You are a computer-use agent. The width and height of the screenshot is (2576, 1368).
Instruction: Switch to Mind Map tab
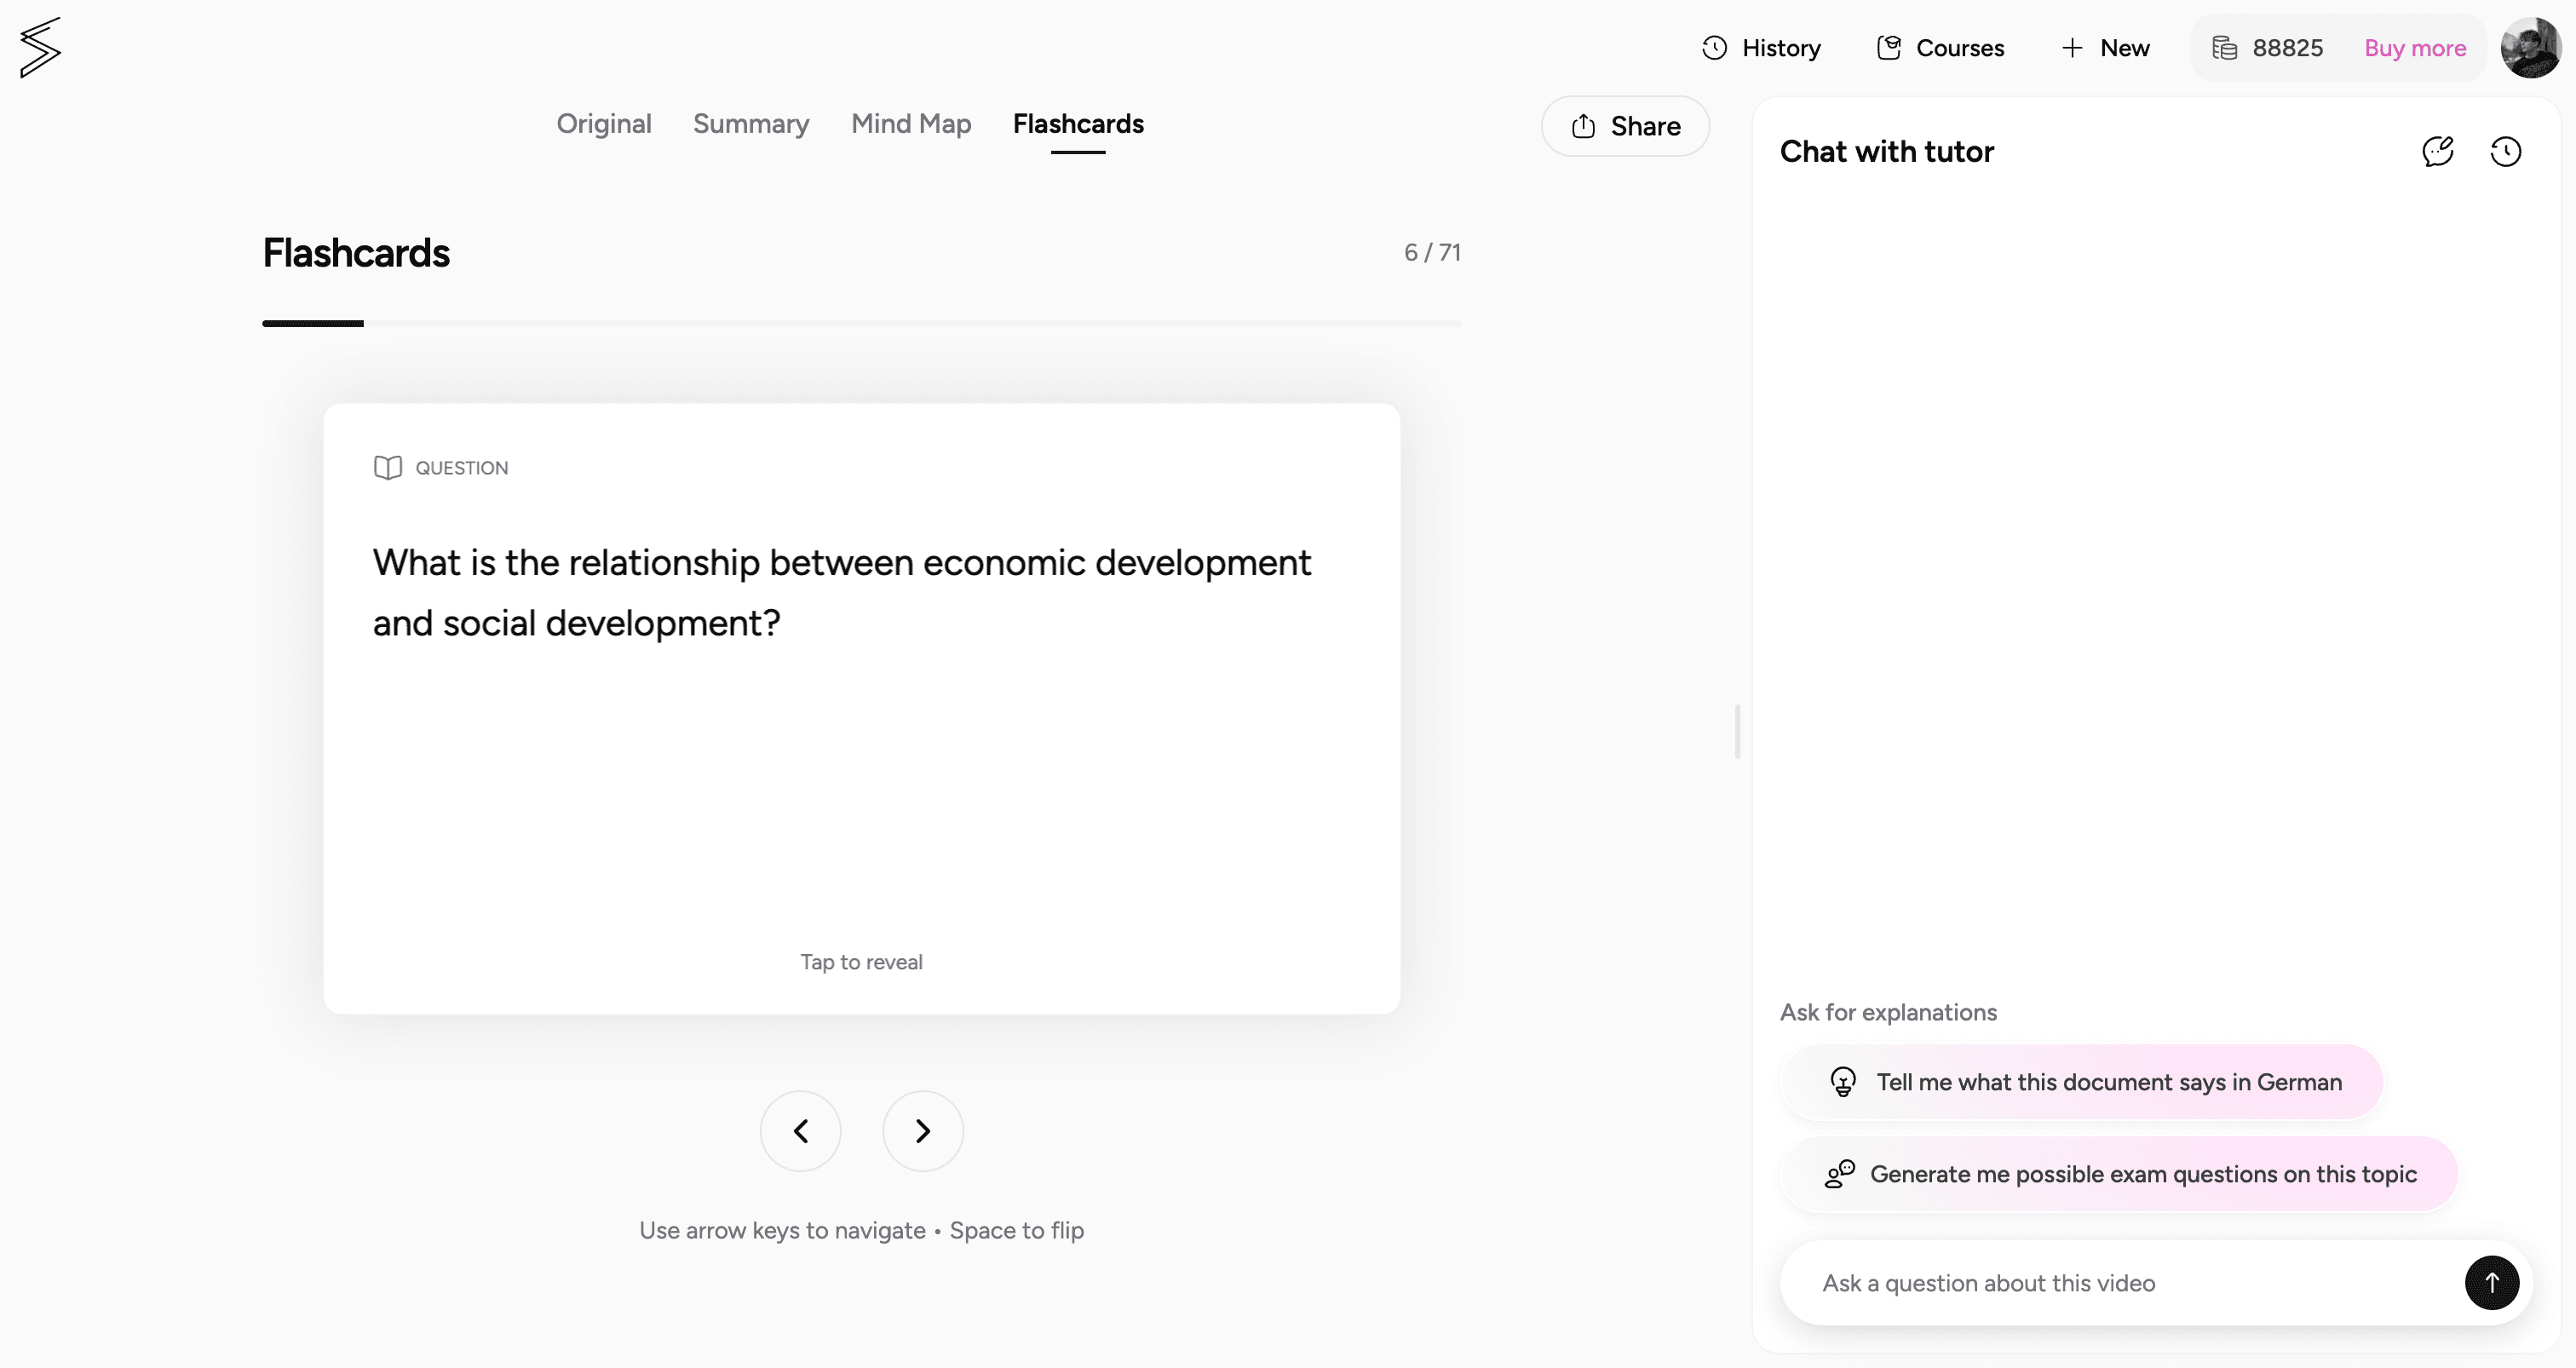tap(910, 123)
